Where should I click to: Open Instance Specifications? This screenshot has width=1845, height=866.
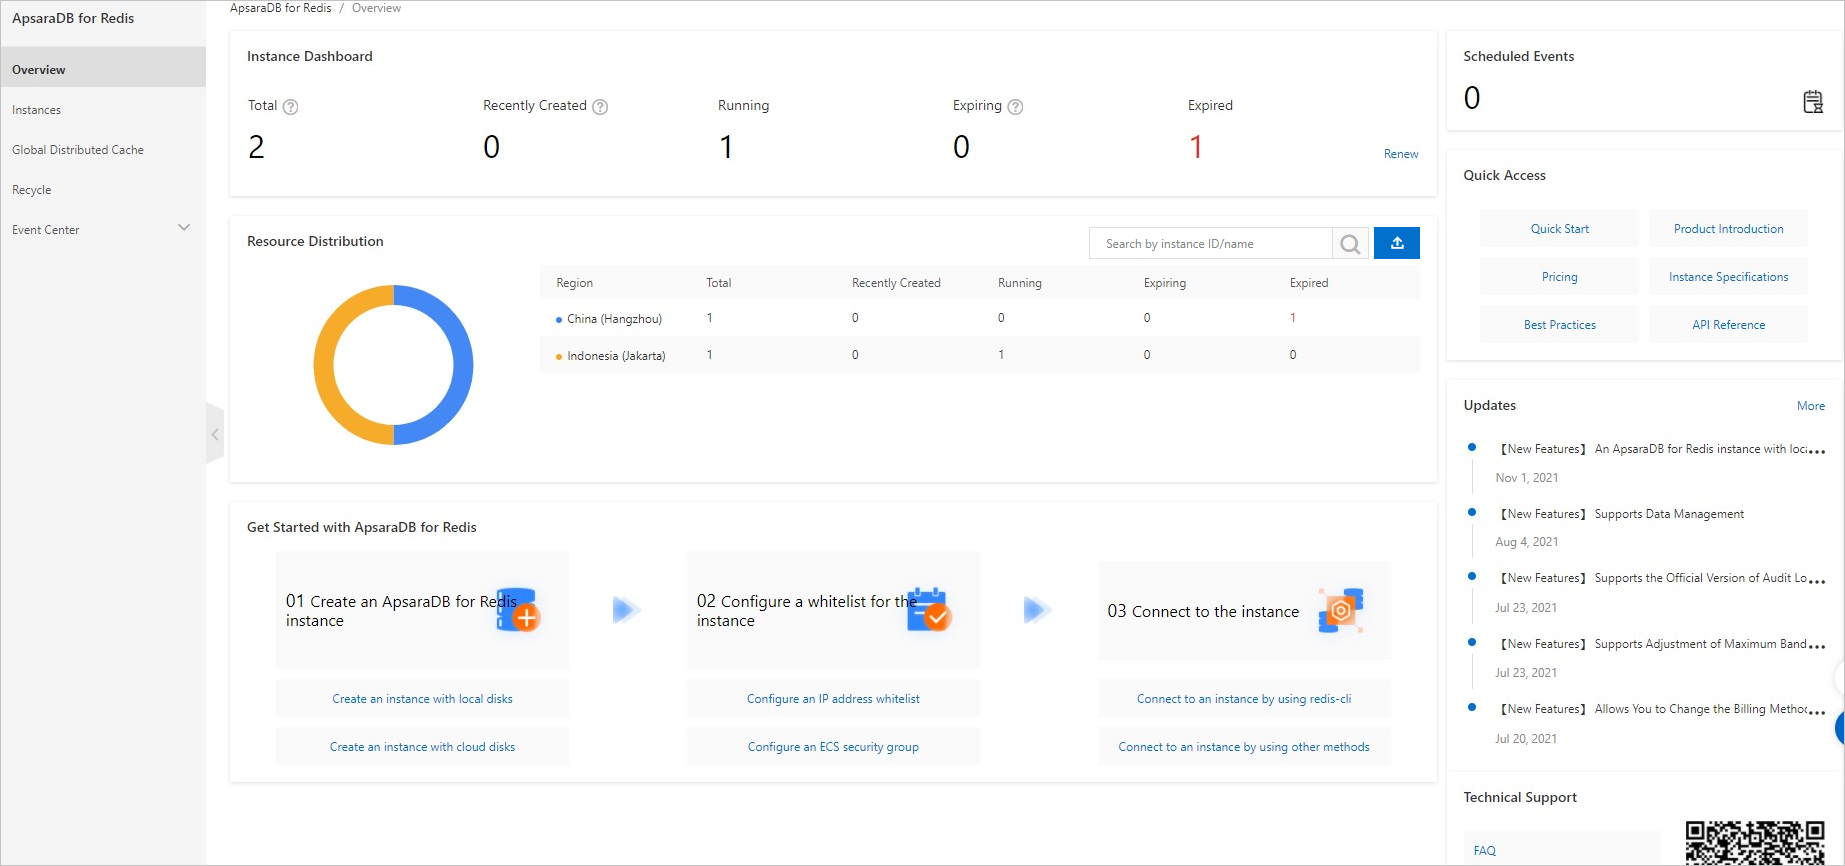pyautogui.click(x=1728, y=277)
